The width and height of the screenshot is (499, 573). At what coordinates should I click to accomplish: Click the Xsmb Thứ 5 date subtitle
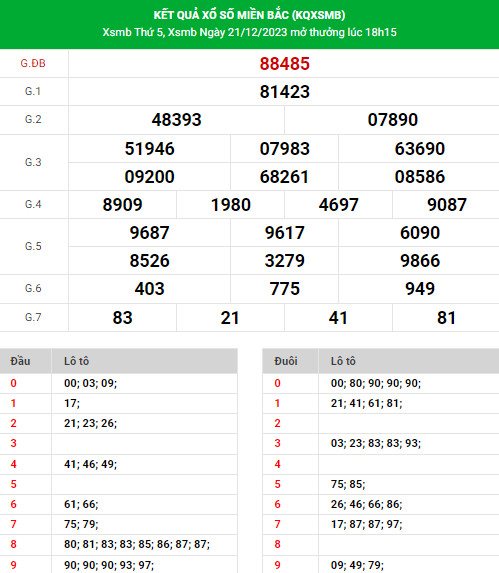[250, 32]
